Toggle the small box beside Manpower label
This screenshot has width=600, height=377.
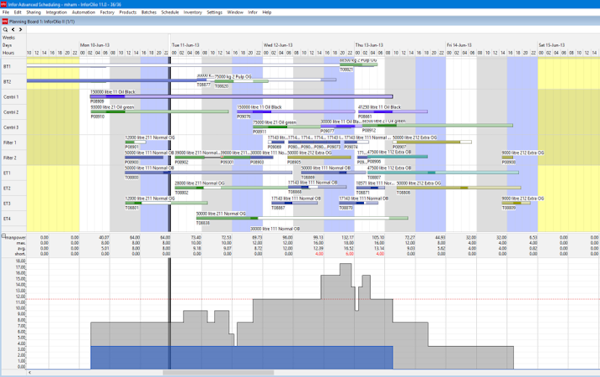point(3,236)
